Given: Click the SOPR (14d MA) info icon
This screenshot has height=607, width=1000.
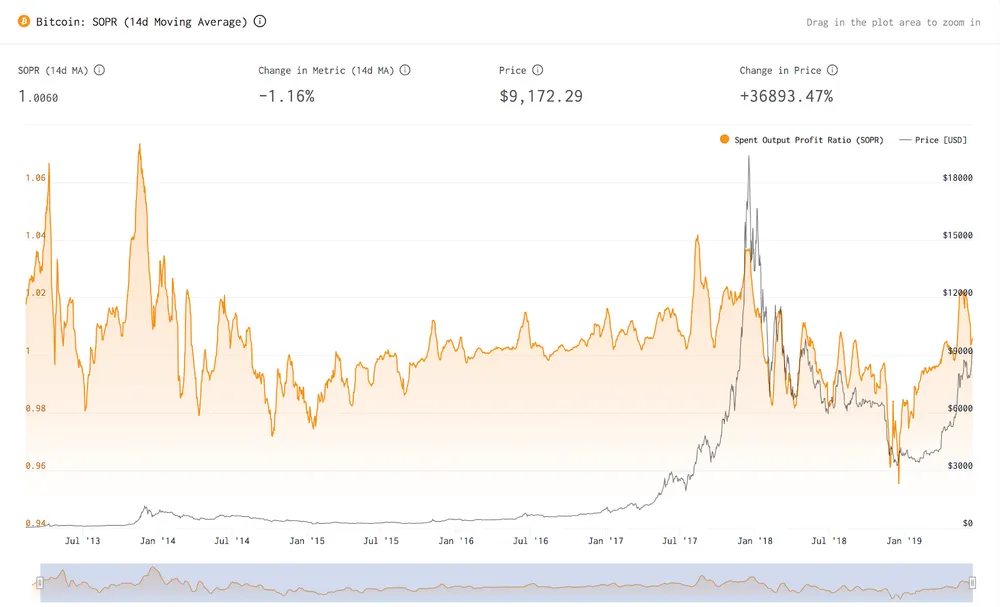Looking at the screenshot, I should point(98,70).
